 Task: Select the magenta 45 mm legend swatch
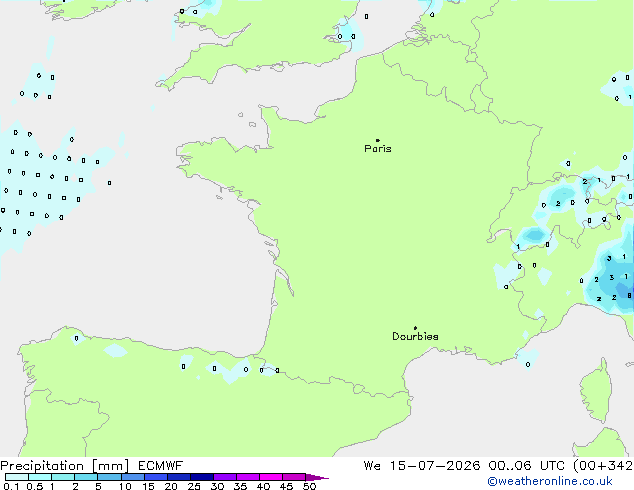294,477
